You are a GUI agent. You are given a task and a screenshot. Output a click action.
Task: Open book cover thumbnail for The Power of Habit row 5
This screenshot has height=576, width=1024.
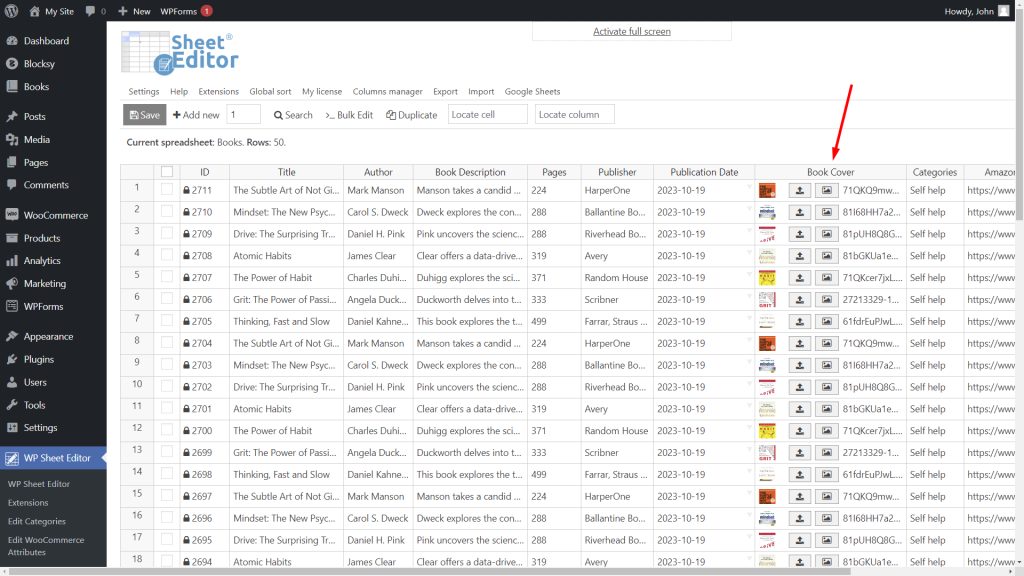pos(767,278)
